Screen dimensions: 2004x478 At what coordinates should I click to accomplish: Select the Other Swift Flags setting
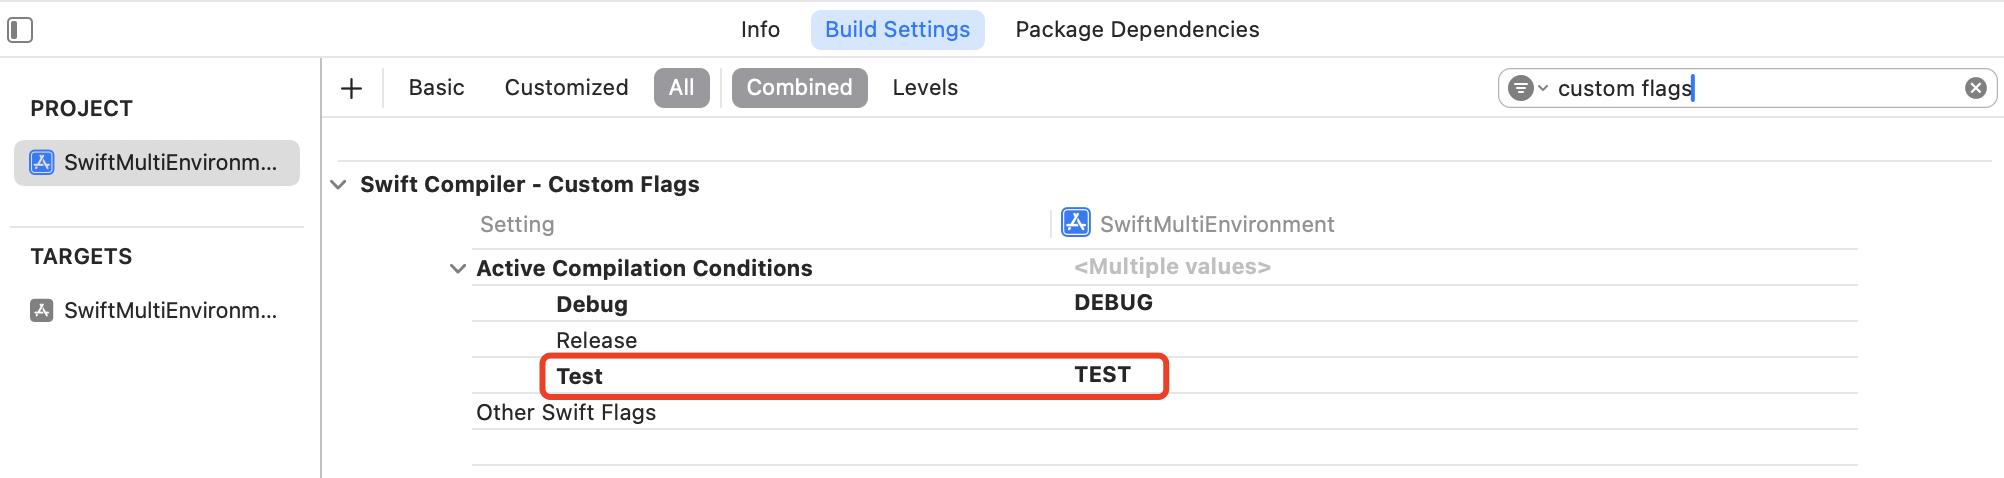(x=566, y=412)
